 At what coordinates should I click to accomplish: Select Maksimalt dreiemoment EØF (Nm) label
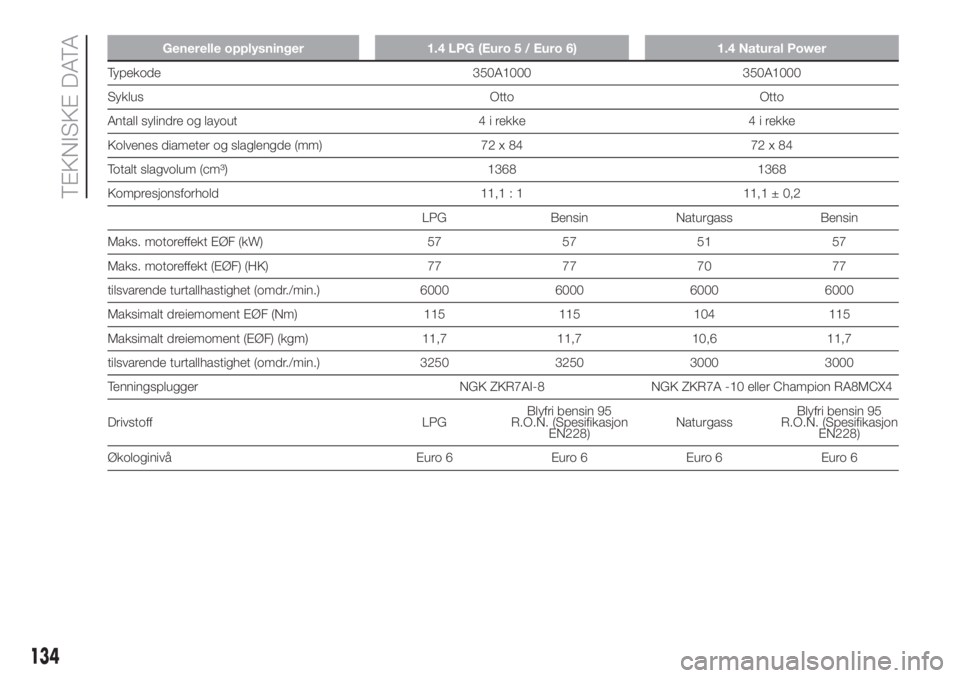[202, 314]
